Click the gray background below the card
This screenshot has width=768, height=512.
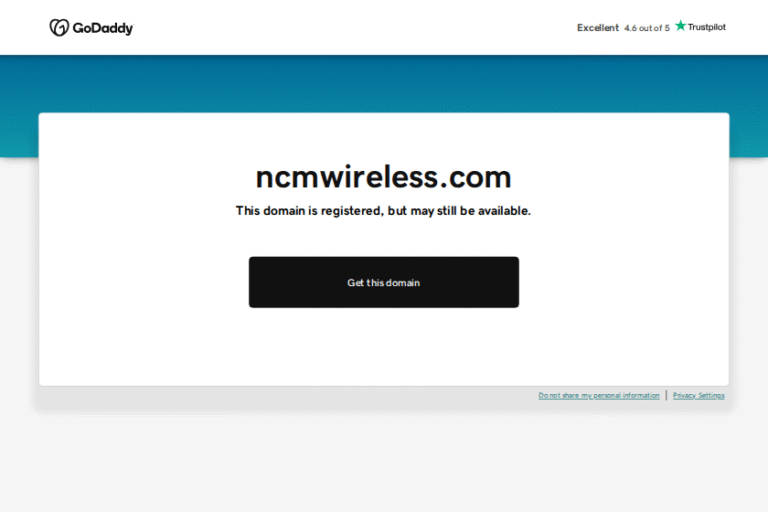pos(384,461)
